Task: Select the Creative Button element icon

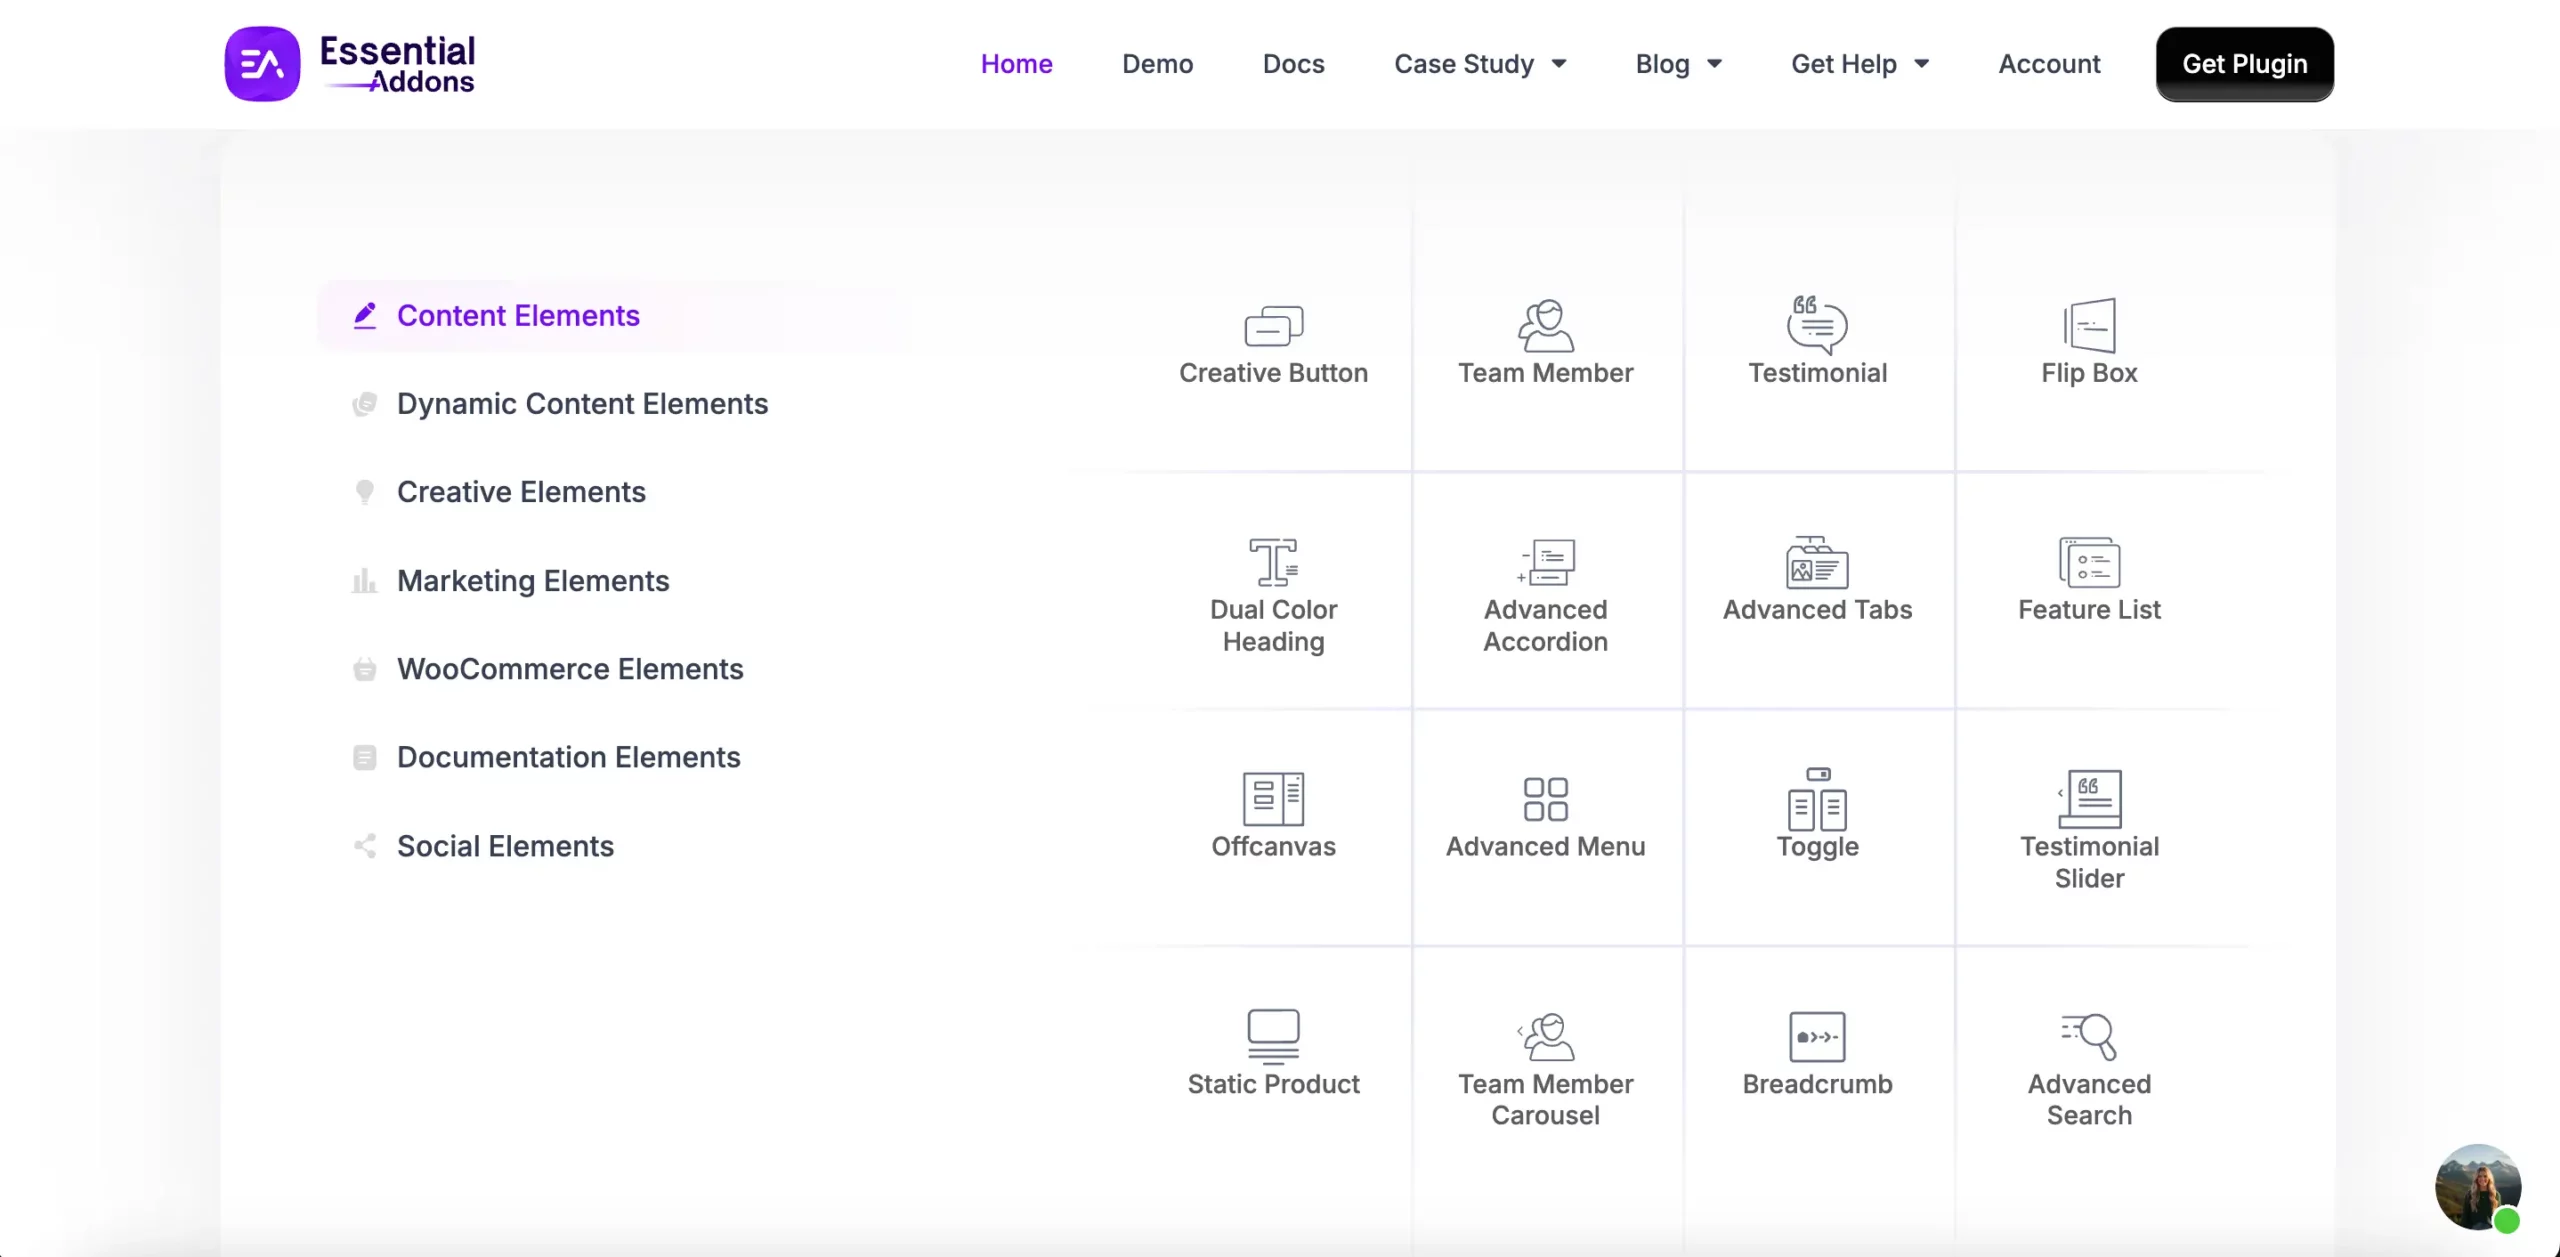Action: click(1272, 324)
